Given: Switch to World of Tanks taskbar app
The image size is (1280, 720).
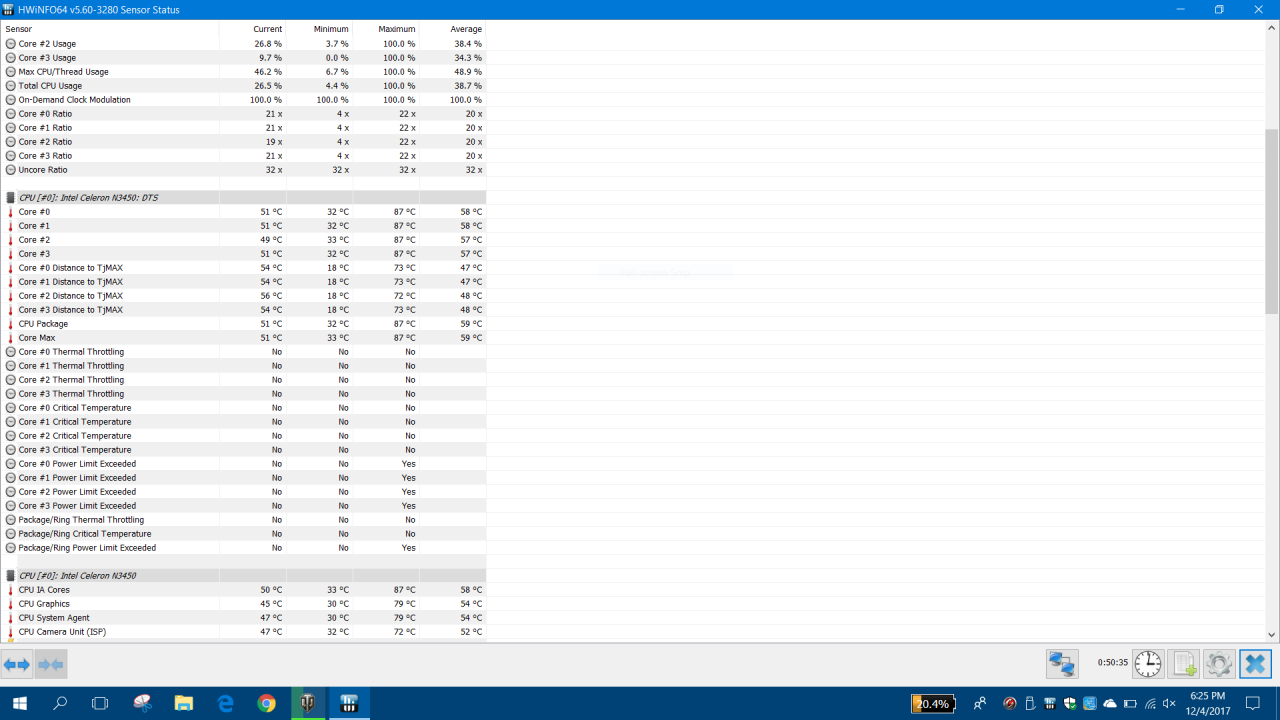Looking at the screenshot, I should [308, 703].
